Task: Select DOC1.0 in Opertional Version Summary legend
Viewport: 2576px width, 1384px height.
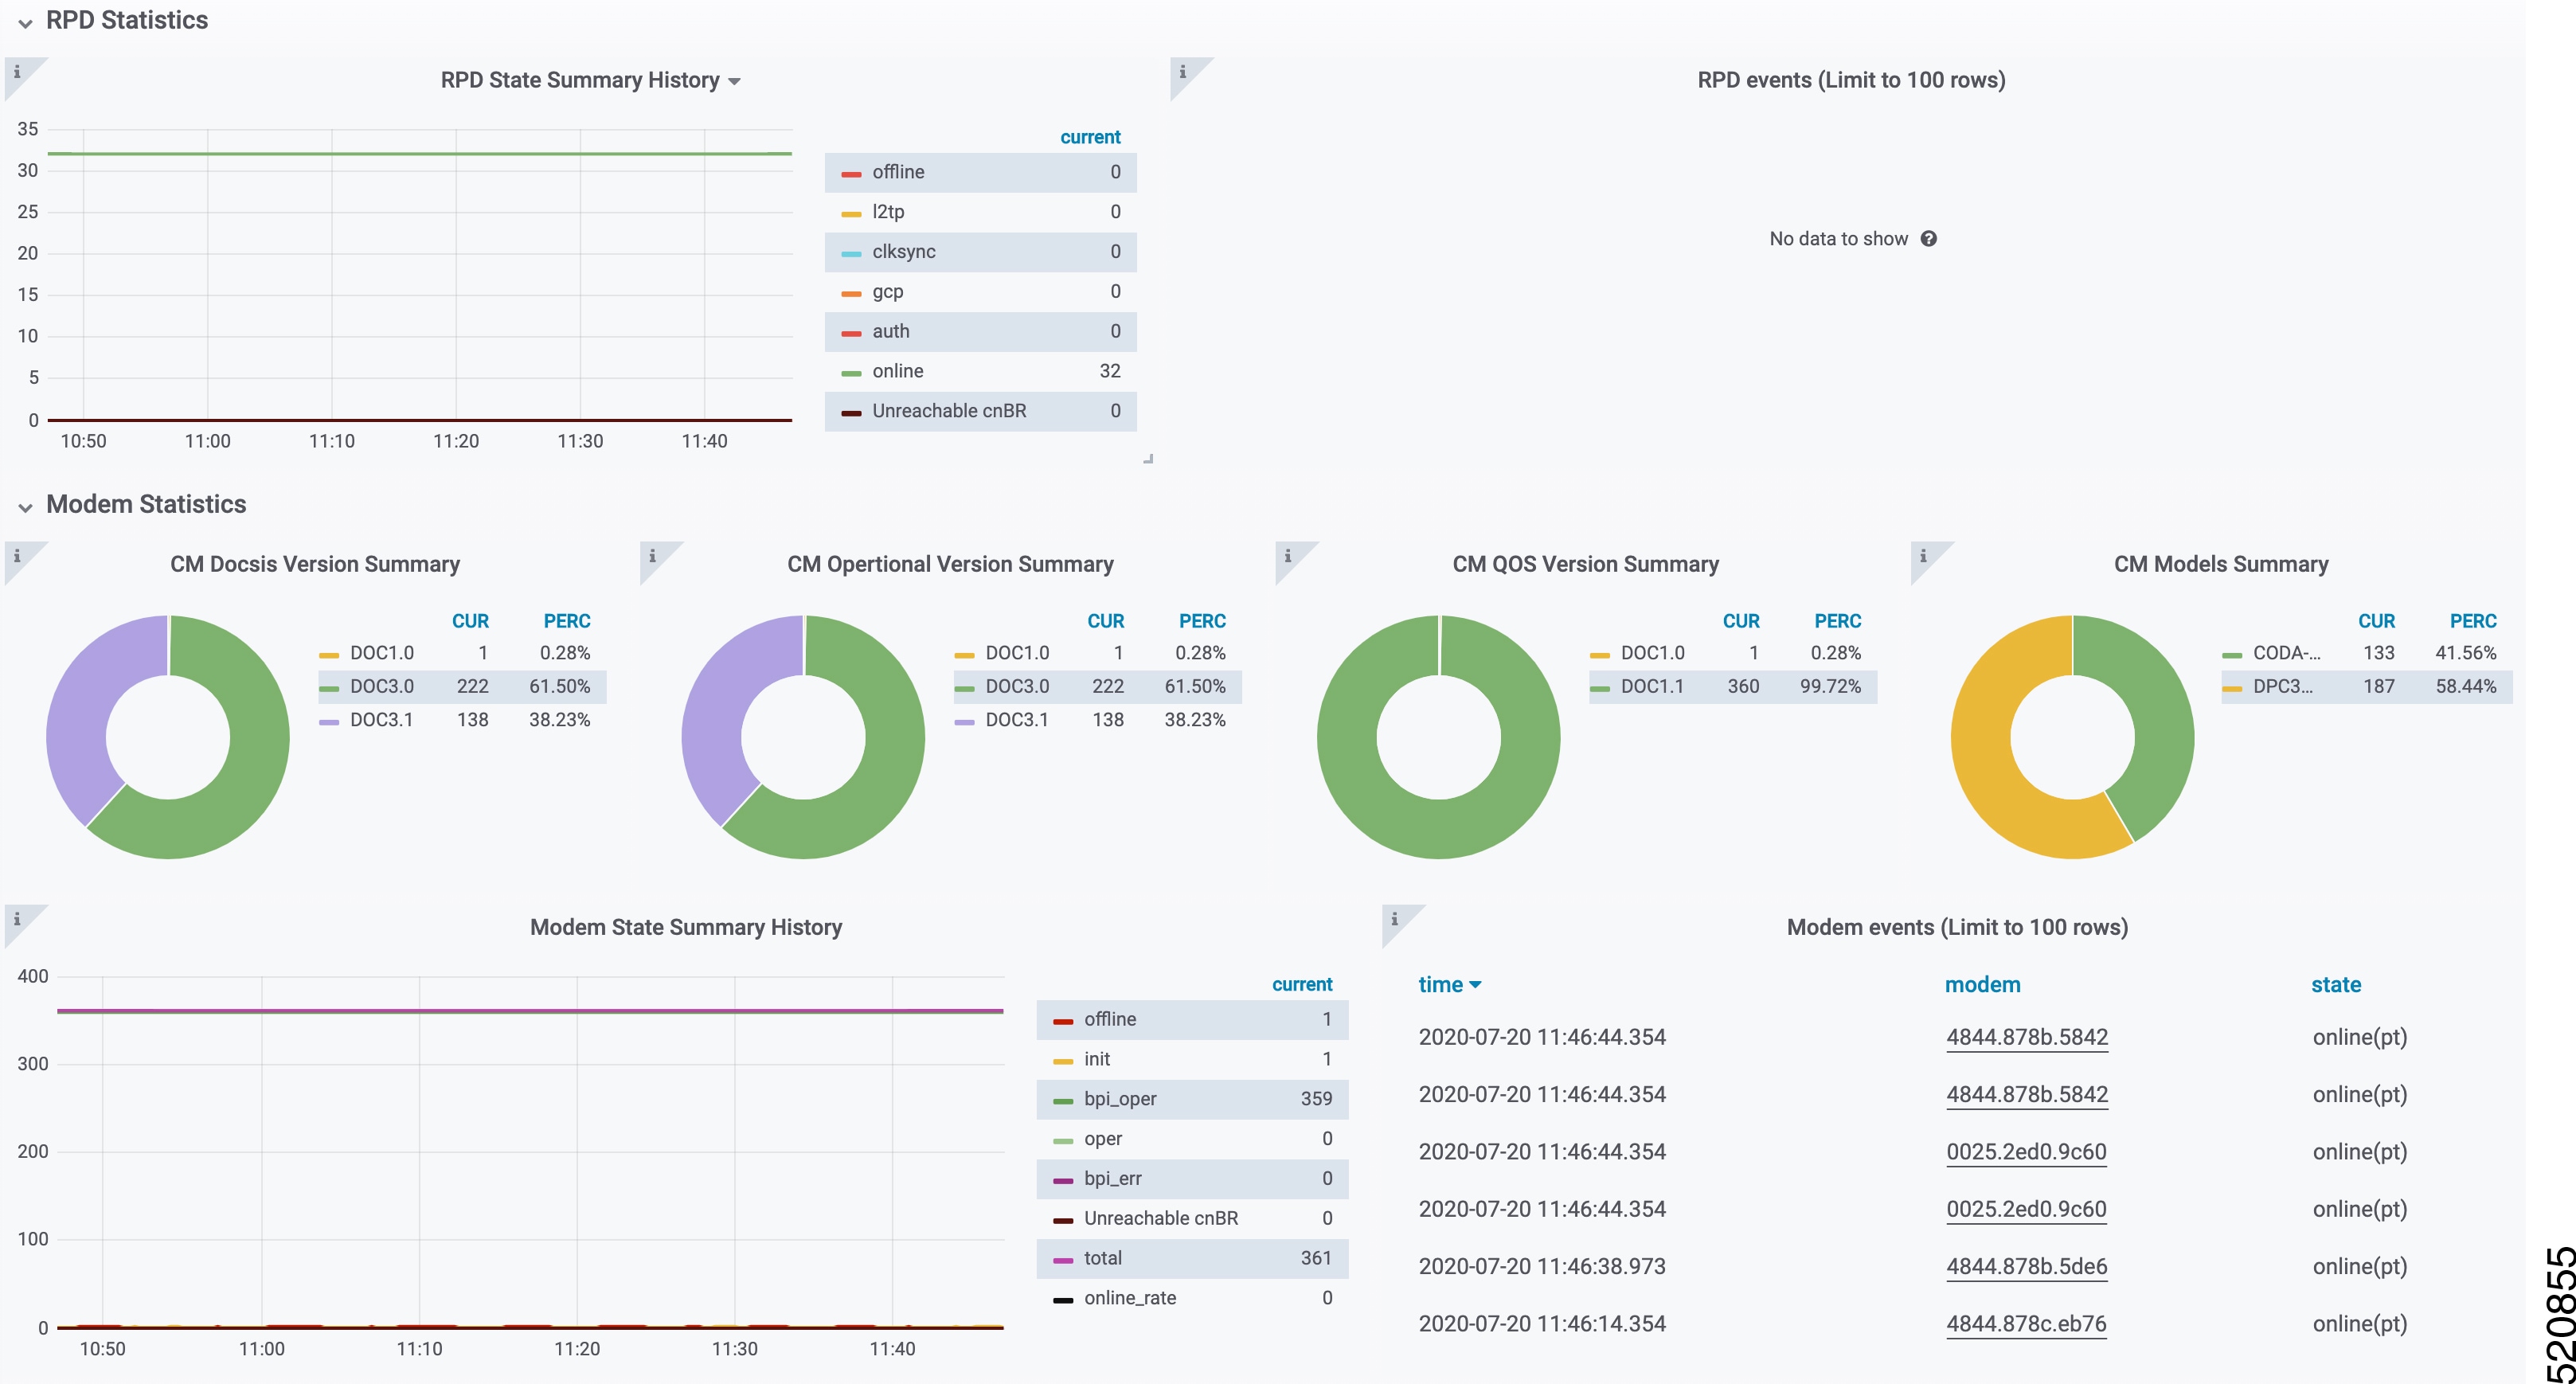Action: point(1017,653)
